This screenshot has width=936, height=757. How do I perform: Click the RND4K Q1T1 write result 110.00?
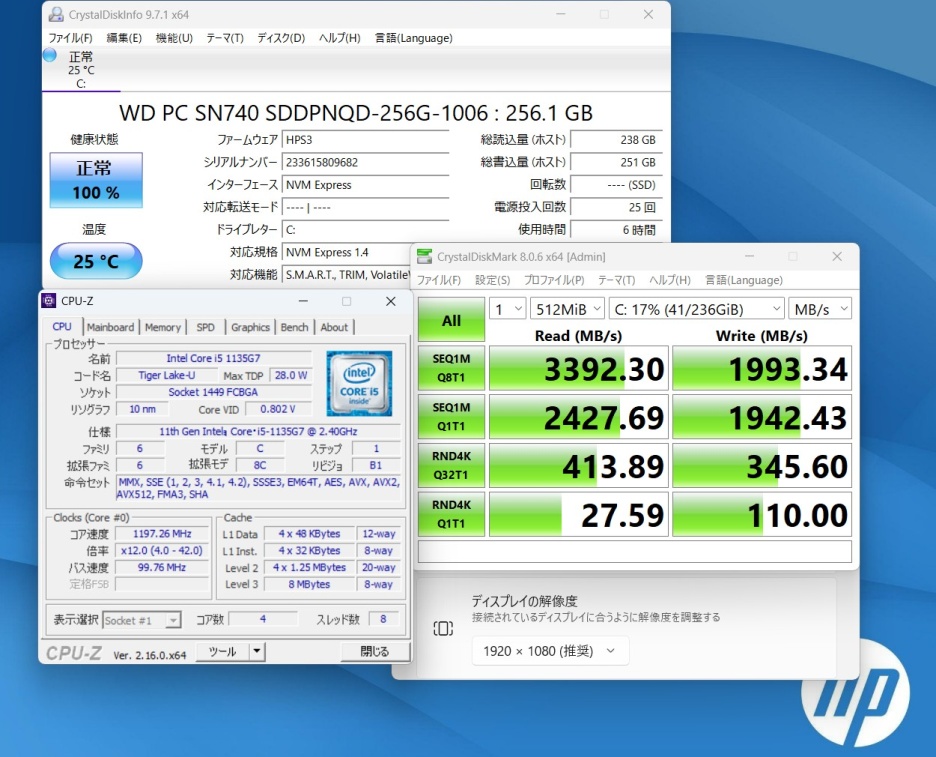(762, 515)
